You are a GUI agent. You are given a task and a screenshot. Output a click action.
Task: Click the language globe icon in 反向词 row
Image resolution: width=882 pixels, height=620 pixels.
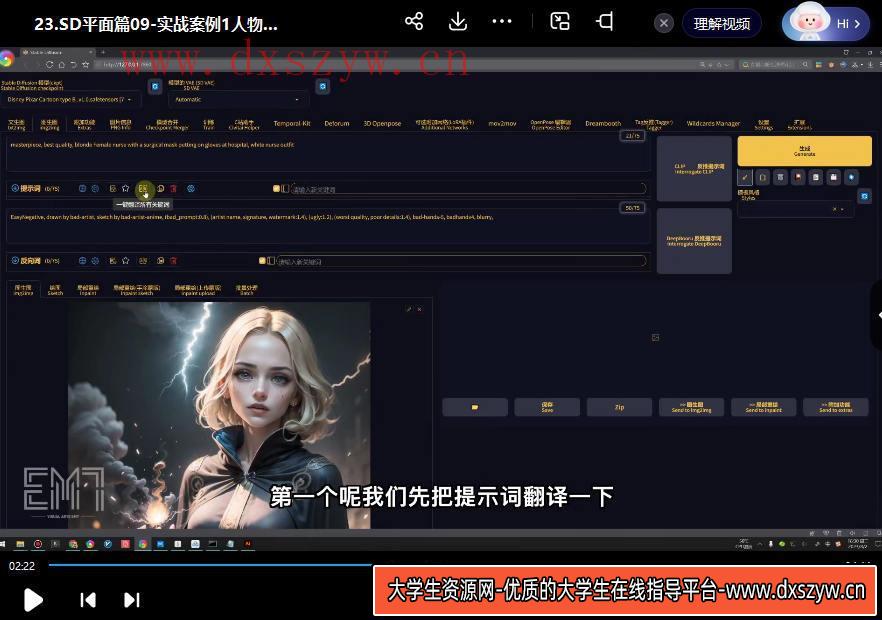pos(83,260)
